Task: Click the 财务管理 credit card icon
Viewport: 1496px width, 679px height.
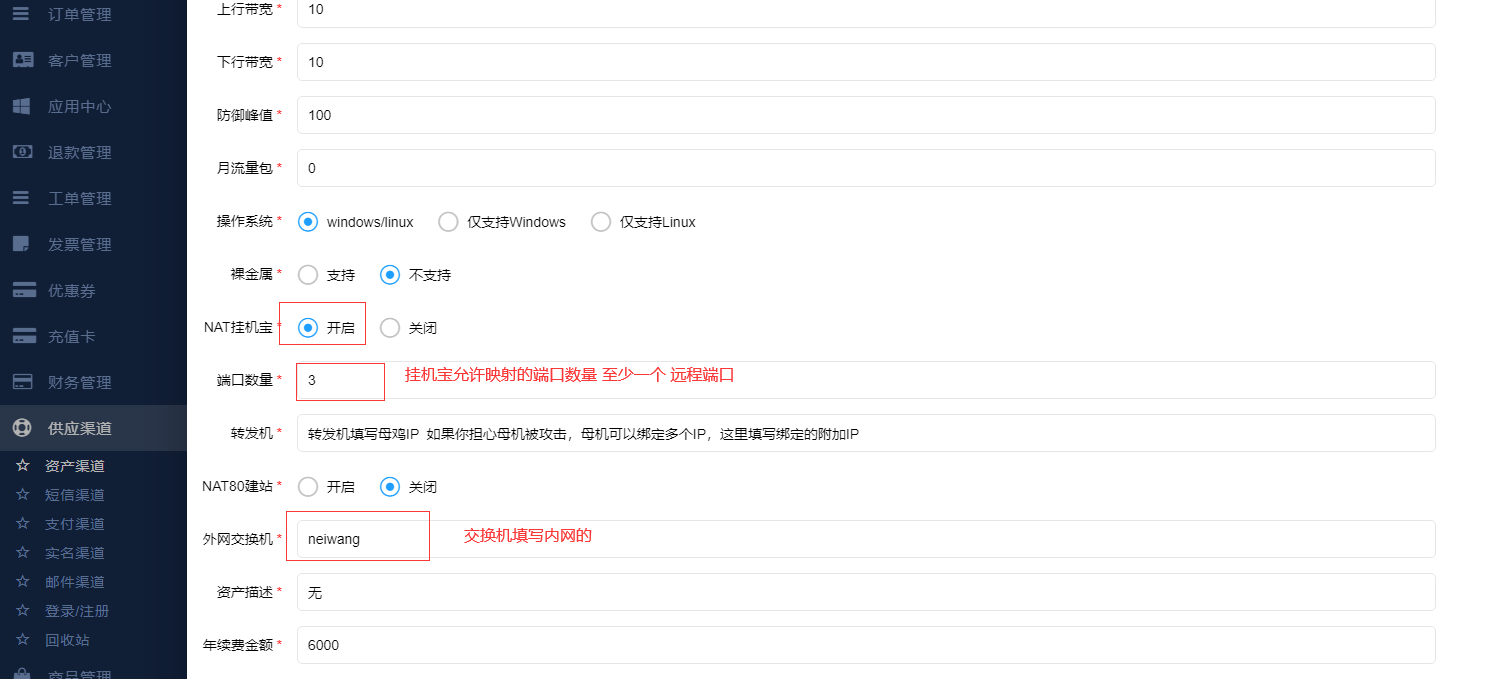Action: pyautogui.click(x=22, y=382)
